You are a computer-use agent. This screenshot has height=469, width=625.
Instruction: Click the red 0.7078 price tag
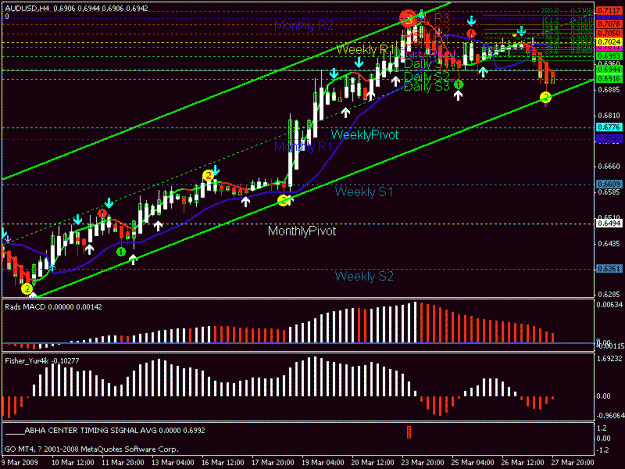click(x=609, y=25)
